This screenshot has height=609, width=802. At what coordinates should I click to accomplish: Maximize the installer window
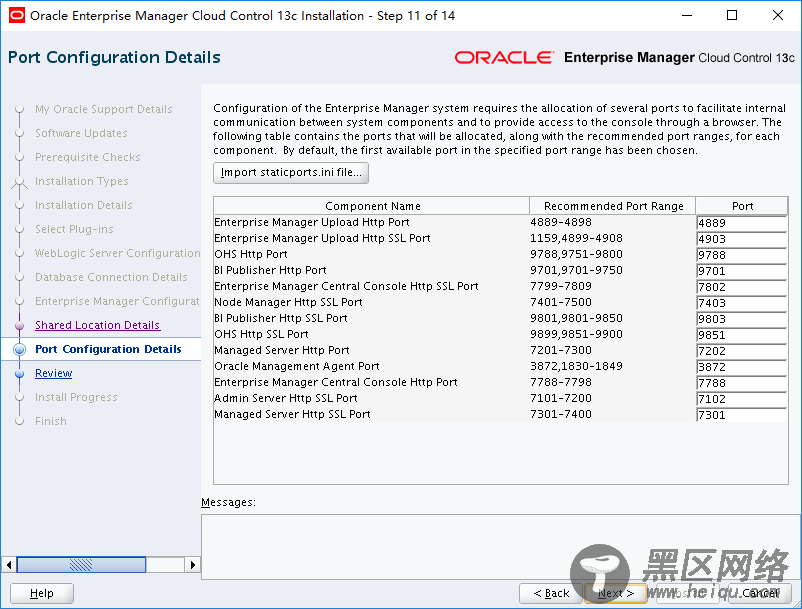click(x=732, y=15)
